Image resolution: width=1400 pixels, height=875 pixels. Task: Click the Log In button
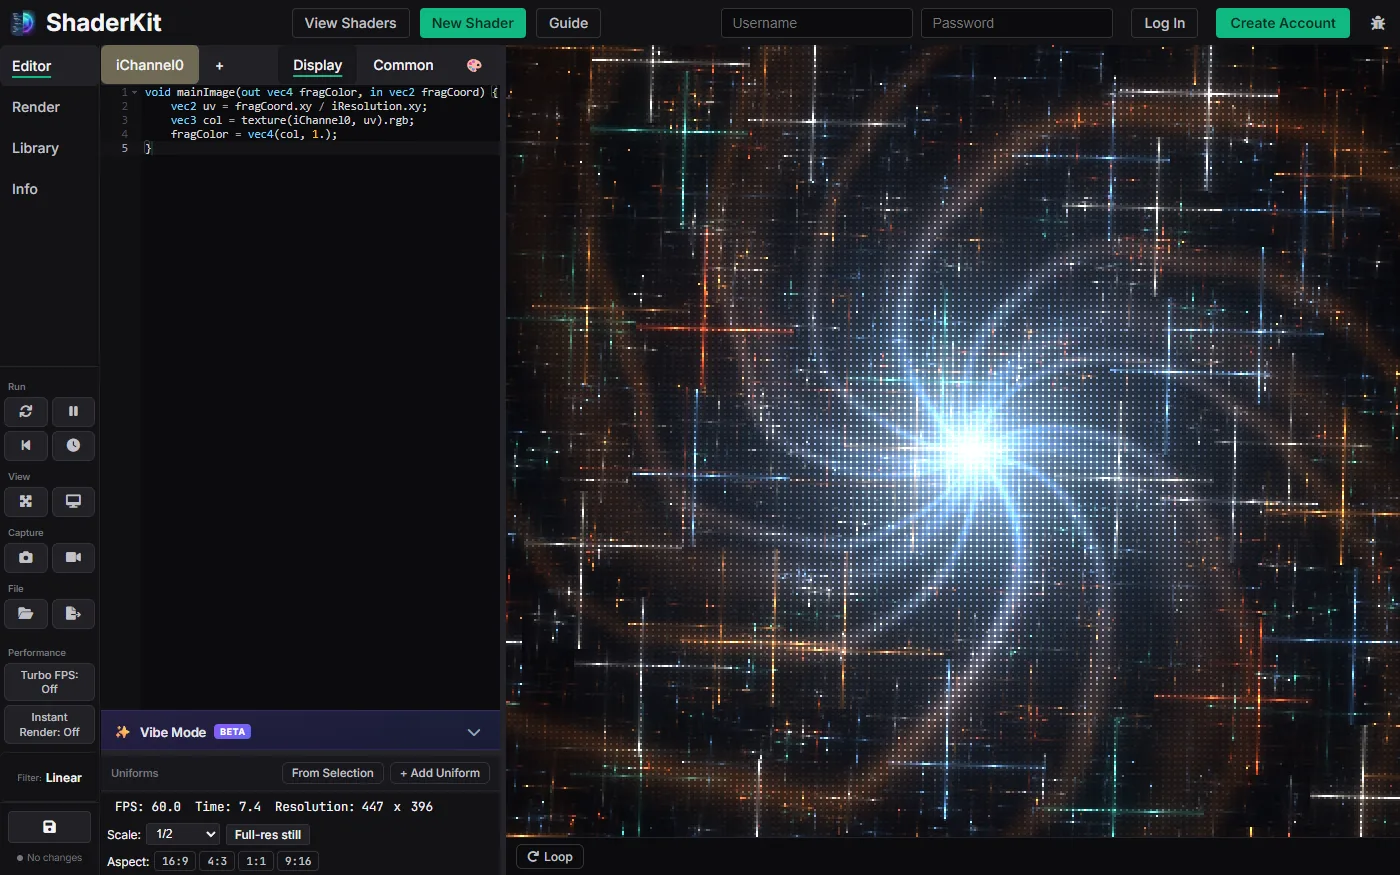click(1164, 23)
